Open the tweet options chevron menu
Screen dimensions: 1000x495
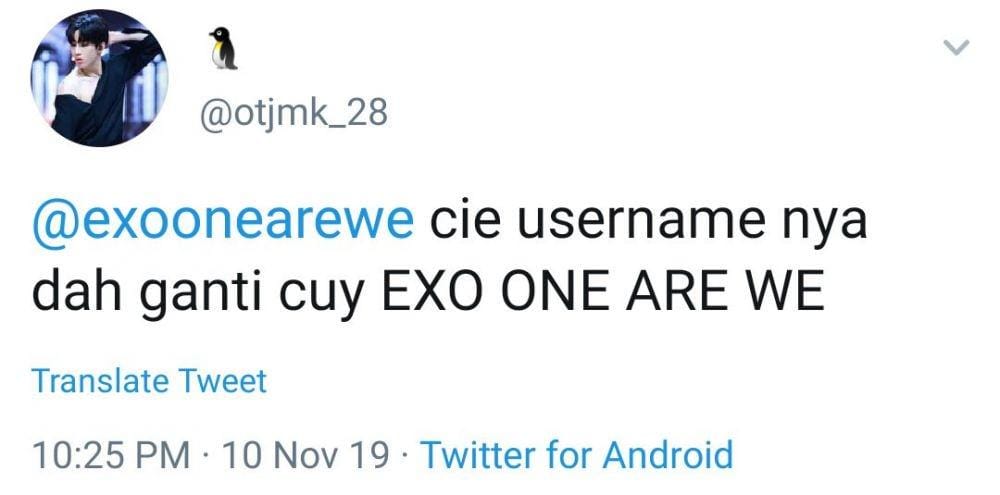pyautogui.click(x=957, y=47)
